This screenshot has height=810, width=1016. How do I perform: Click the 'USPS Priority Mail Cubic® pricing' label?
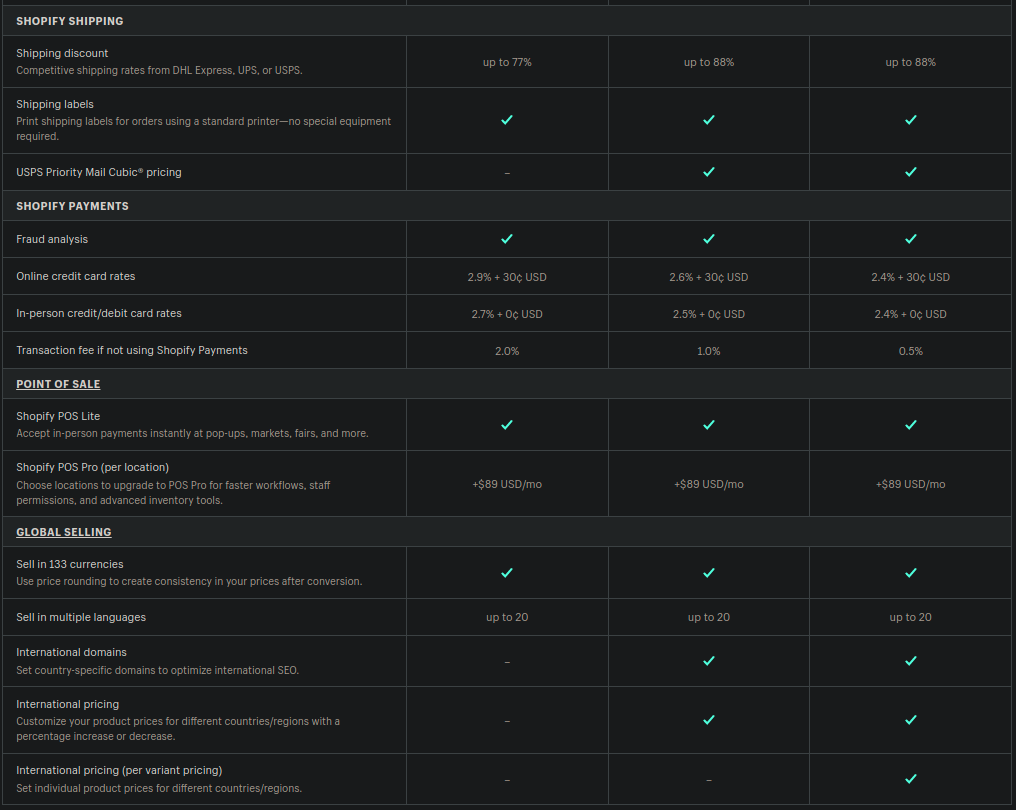click(98, 172)
